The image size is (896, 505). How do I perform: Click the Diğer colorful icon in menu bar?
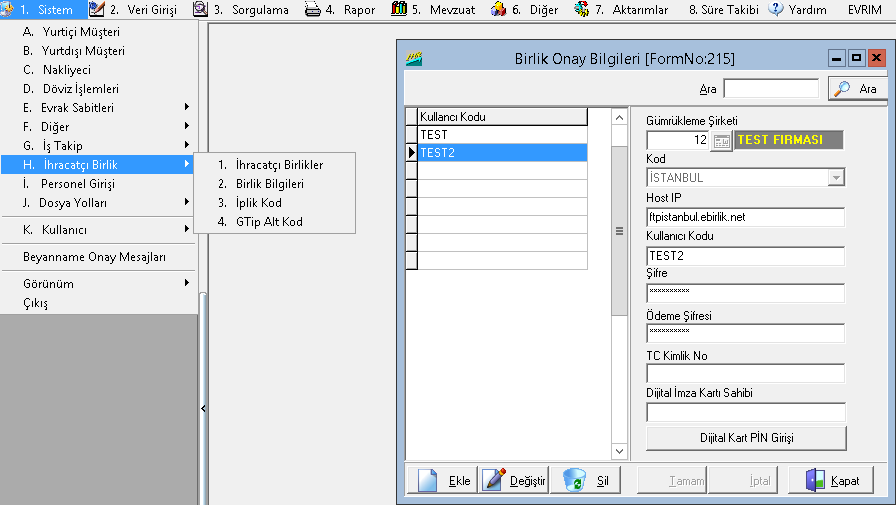click(x=498, y=9)
